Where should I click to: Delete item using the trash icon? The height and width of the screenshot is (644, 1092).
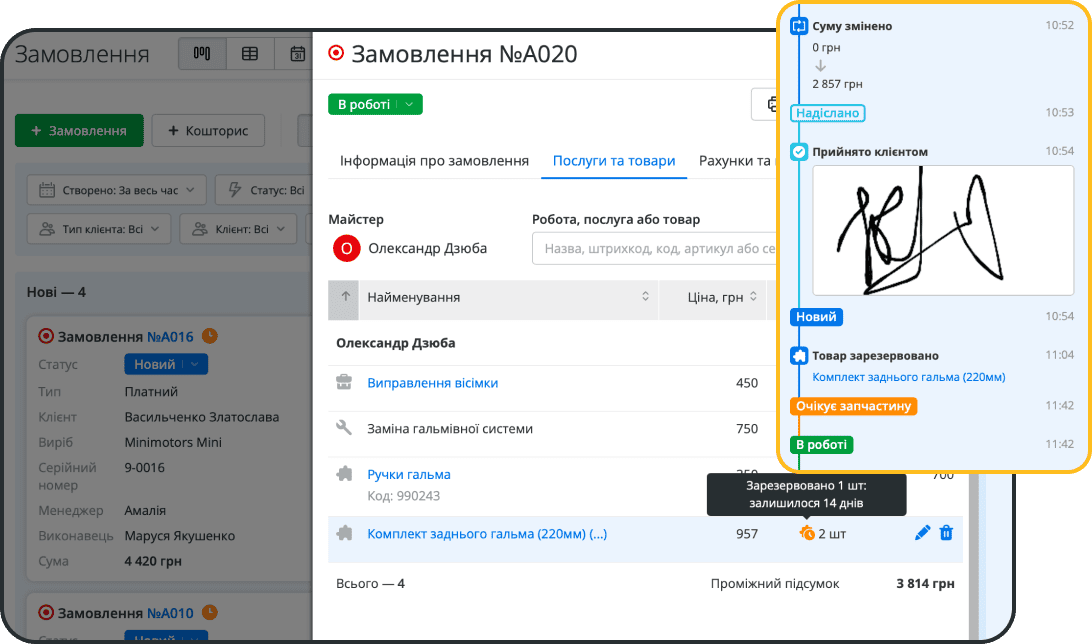click(946, 533)
